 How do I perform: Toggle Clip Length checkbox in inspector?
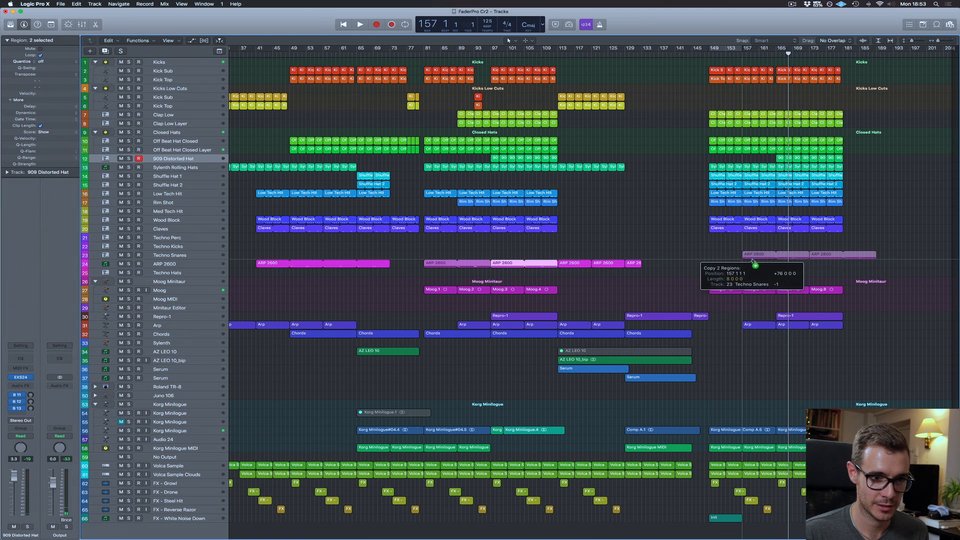coord(40,126)
